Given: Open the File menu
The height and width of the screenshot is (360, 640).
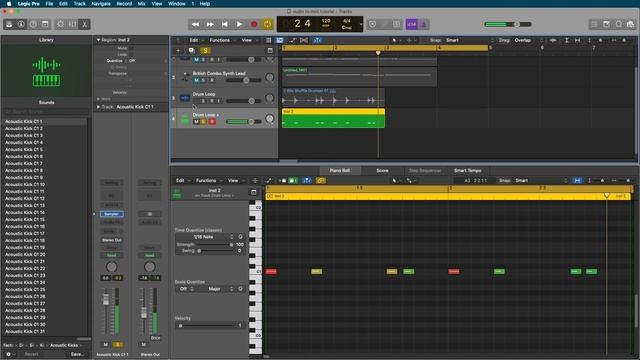Looking at the screenshot, I should [x=49, y=4].
